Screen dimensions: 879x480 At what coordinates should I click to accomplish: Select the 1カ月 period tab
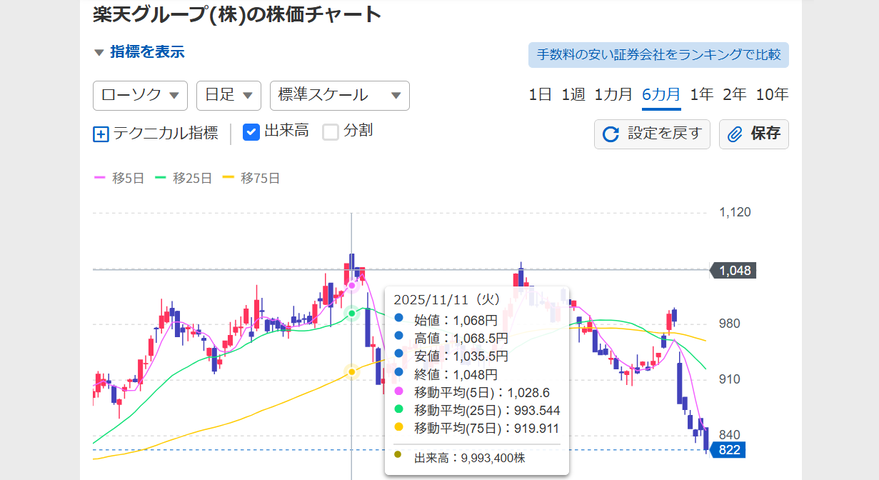click(613, 95)
